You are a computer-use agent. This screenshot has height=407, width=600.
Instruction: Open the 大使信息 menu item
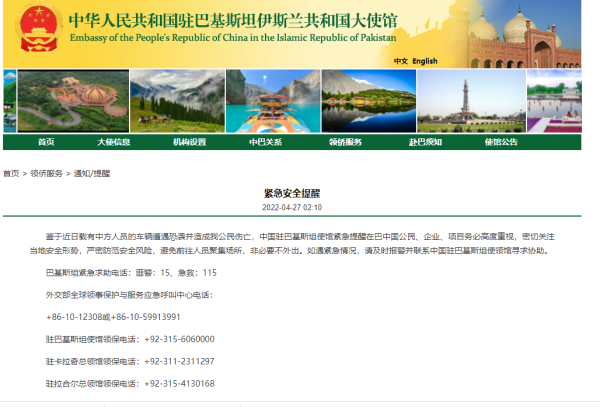point(113,142)
